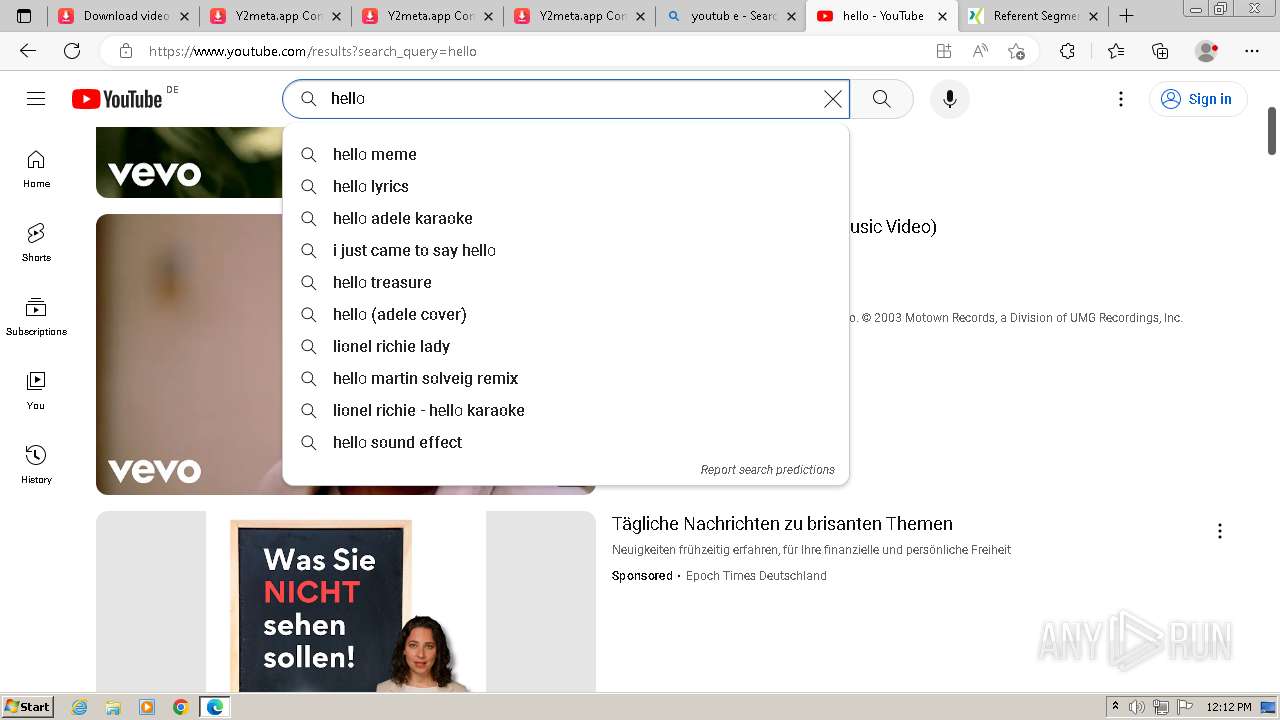
Task: Switch to Referent Segment tab
Action: tap(1033, 16)
